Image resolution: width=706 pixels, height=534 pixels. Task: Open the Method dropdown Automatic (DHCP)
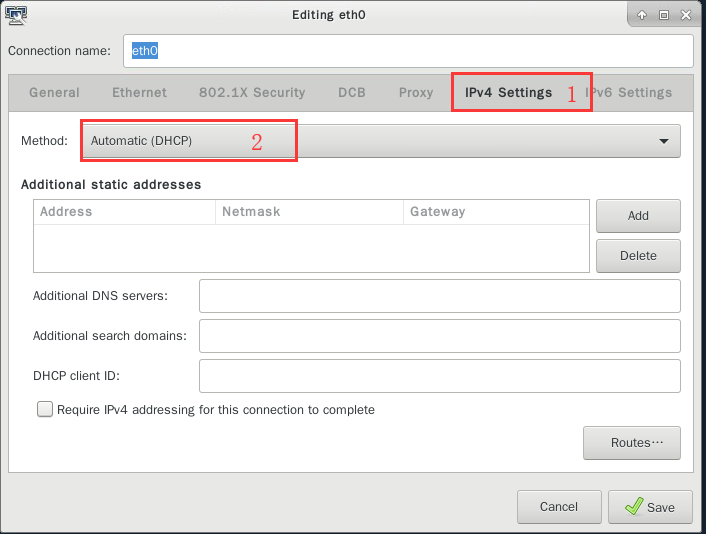click(x=380, y=141)
